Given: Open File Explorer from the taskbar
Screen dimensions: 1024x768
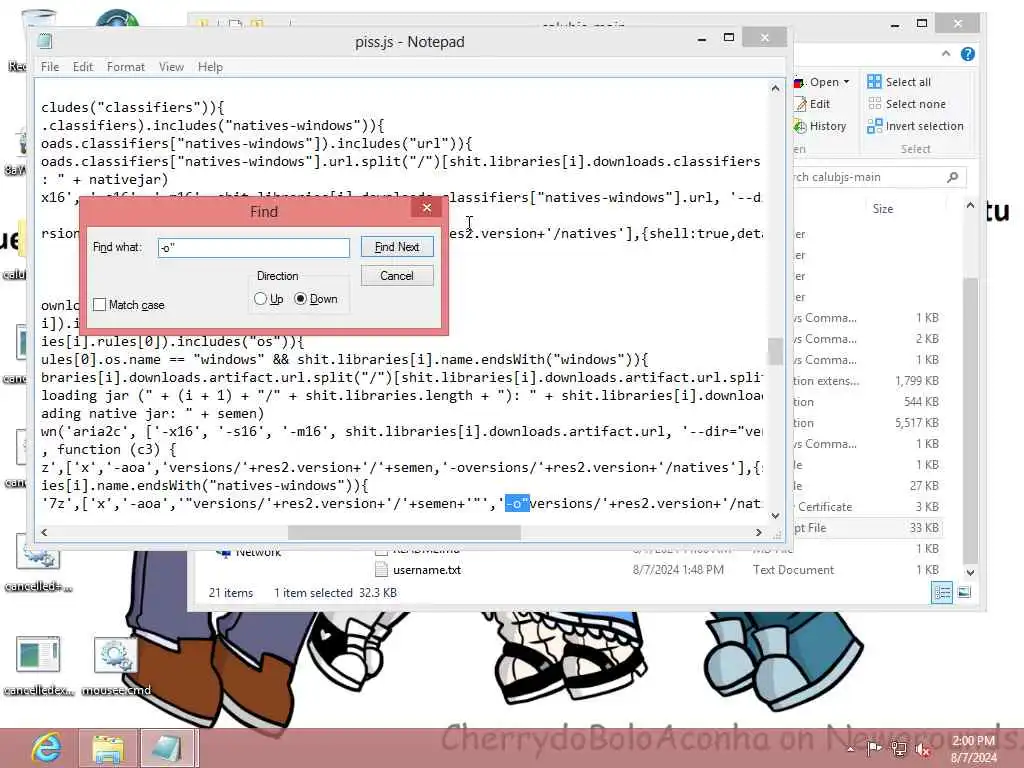Looking at the screenshot, I should click(x=108, y=748).
